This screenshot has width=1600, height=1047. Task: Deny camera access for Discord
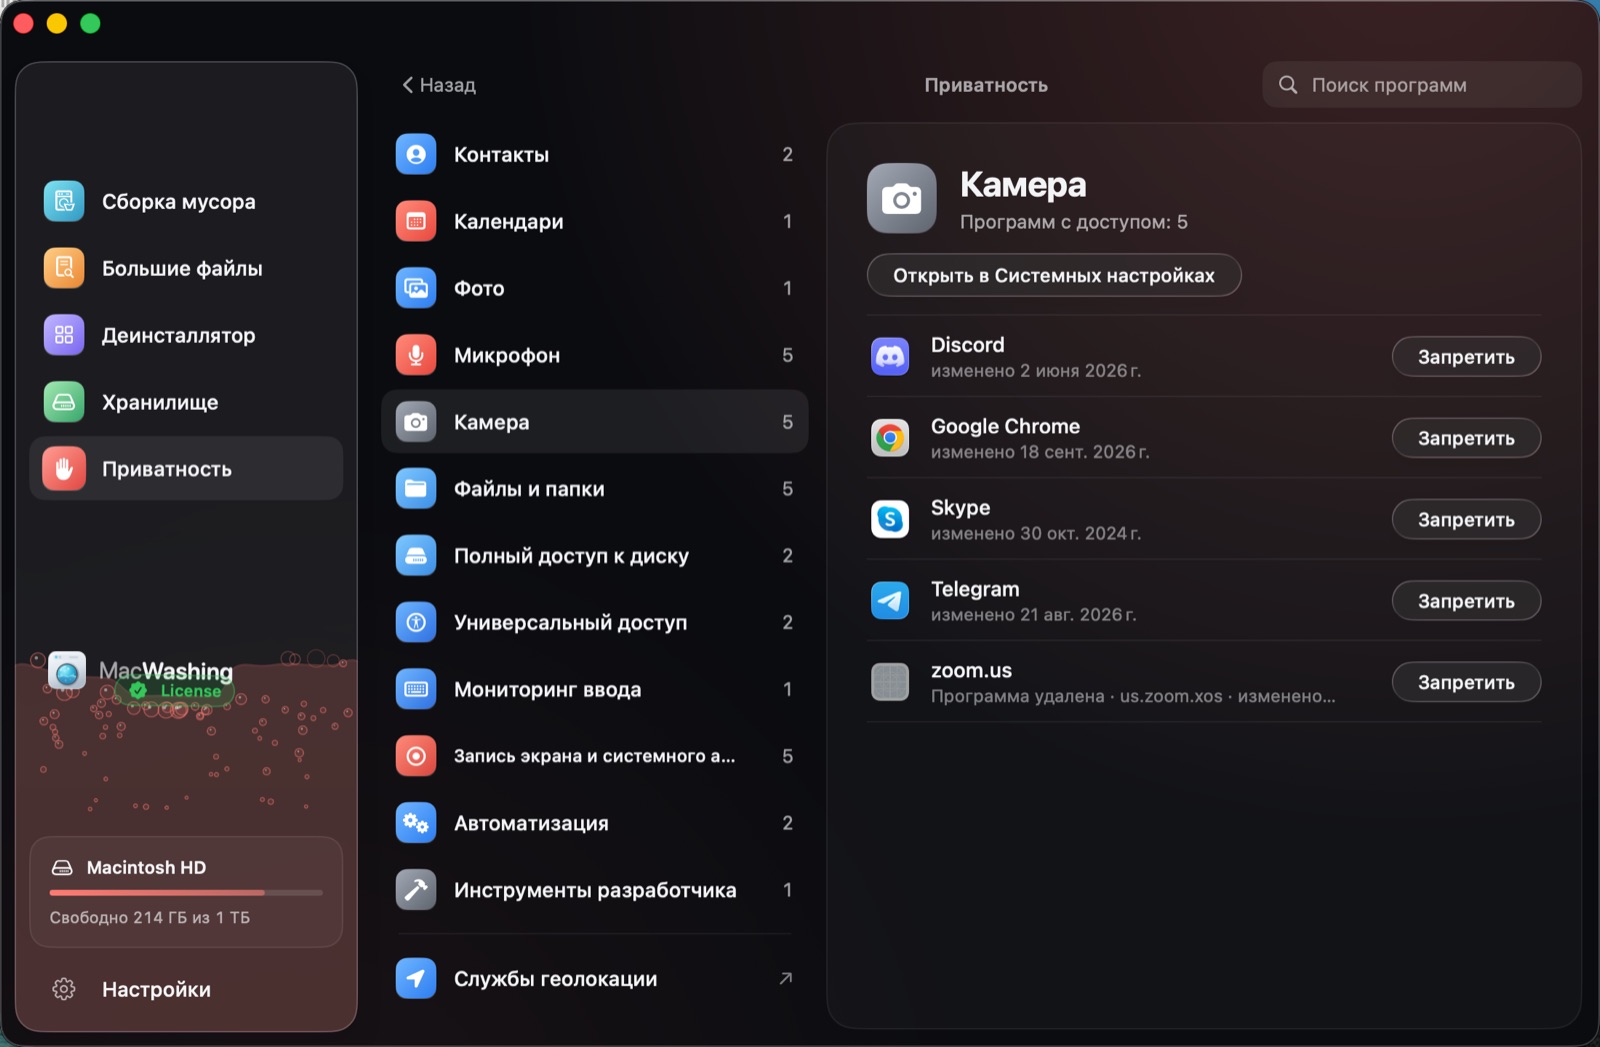1466,357
